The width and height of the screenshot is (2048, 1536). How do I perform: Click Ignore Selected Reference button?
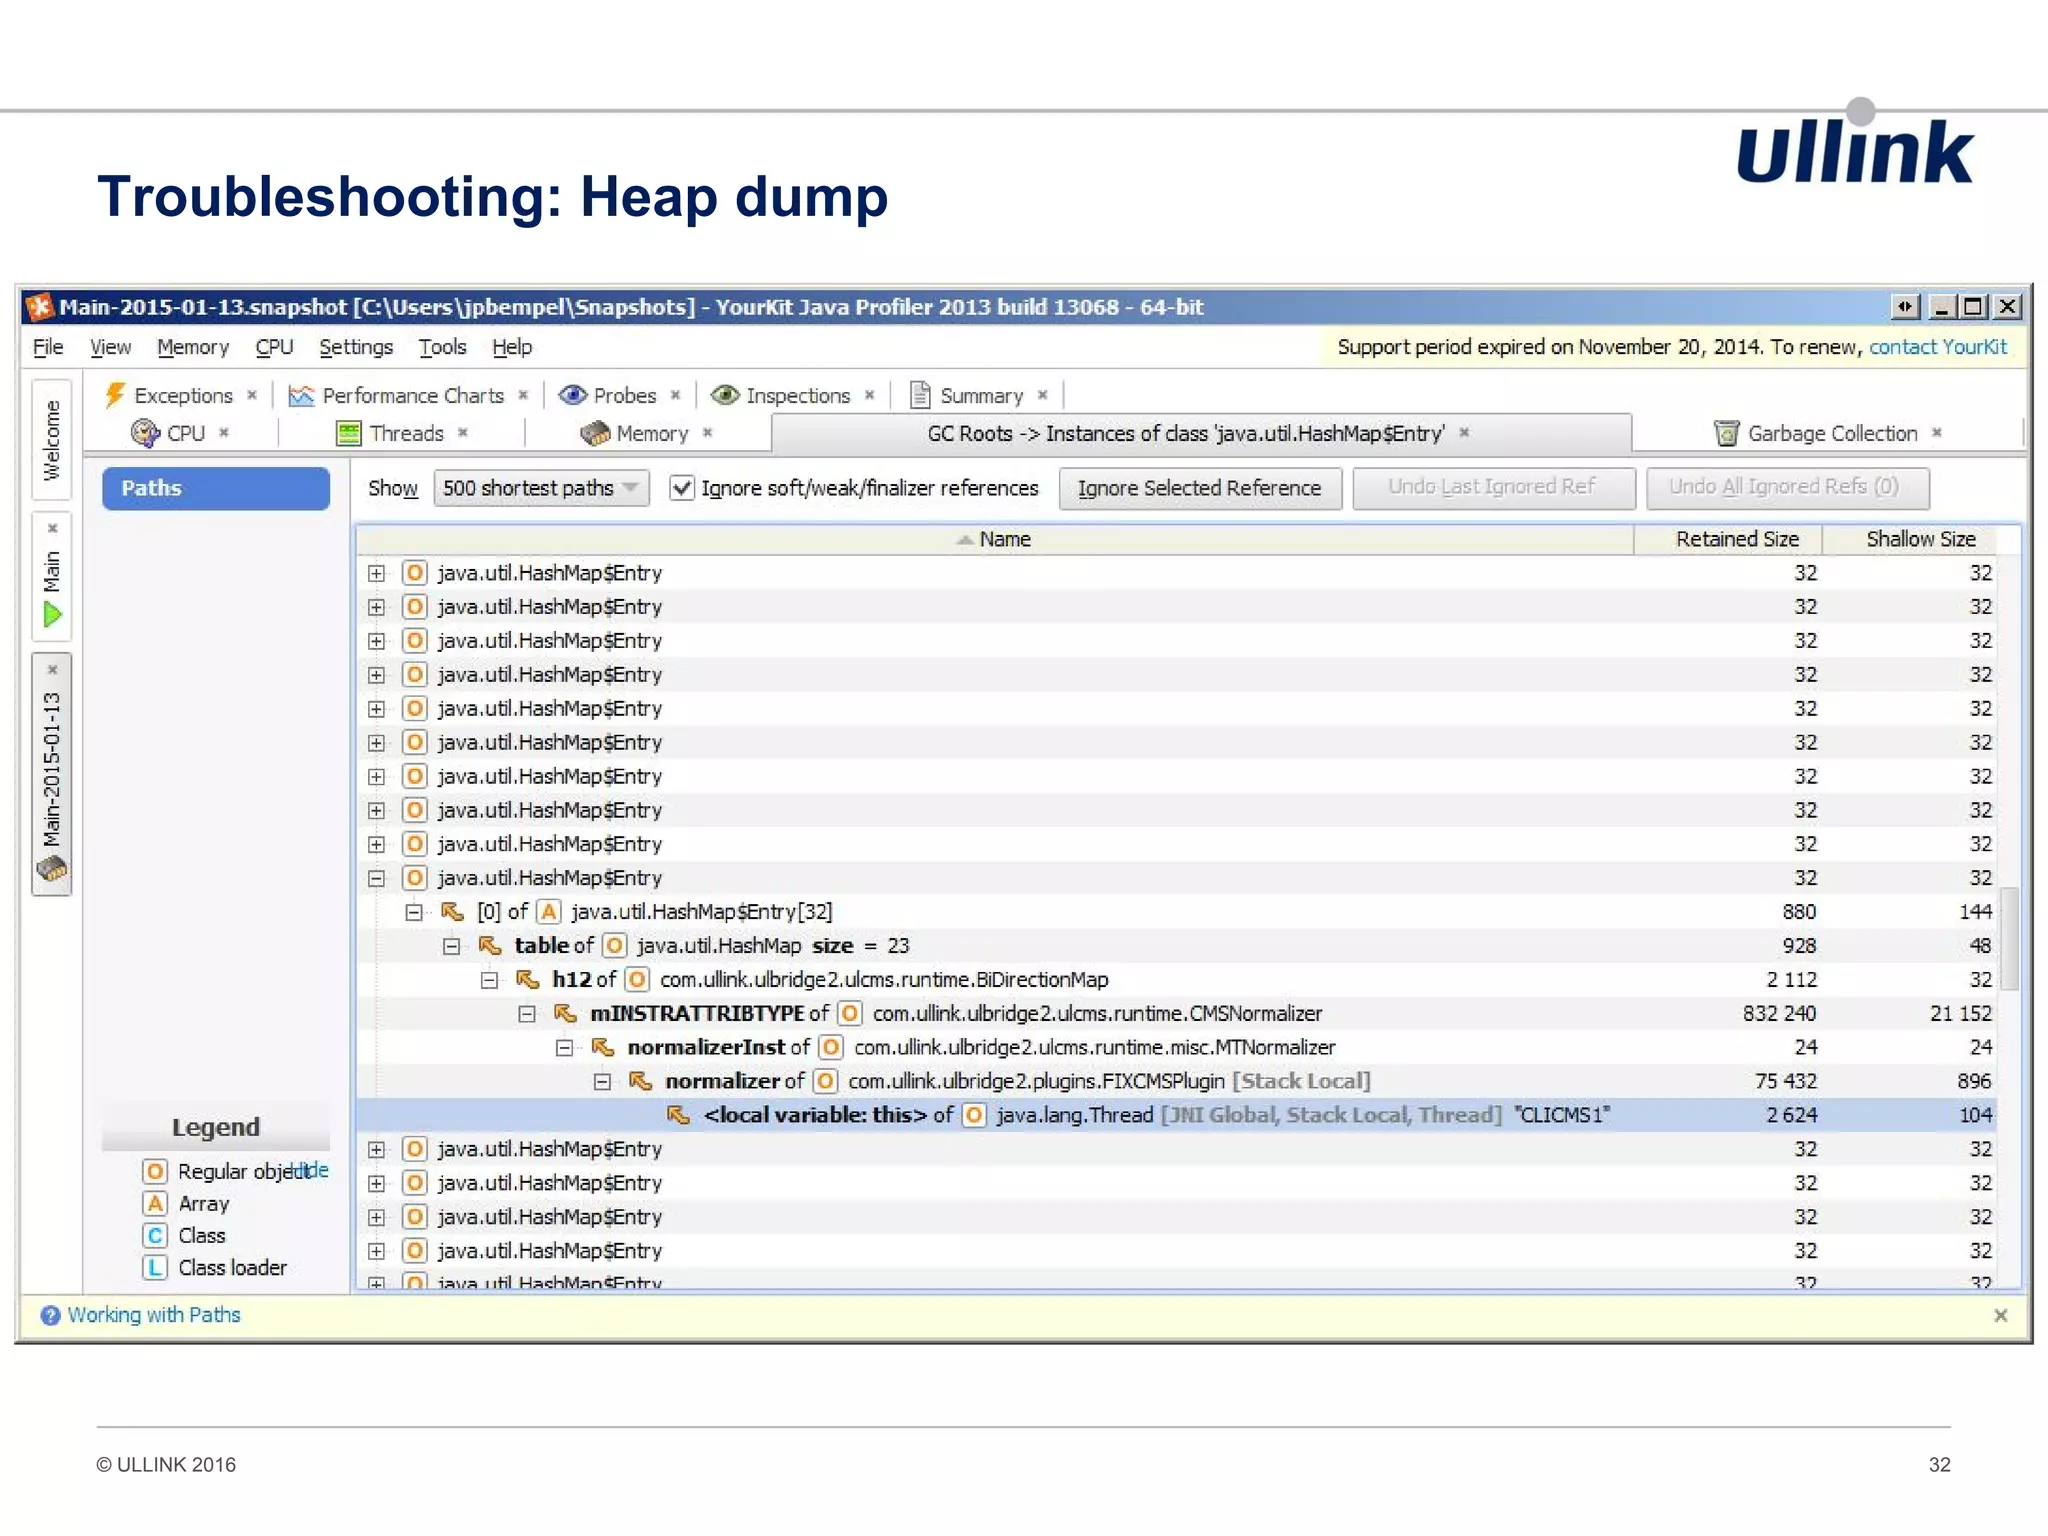click(1200, 488)
